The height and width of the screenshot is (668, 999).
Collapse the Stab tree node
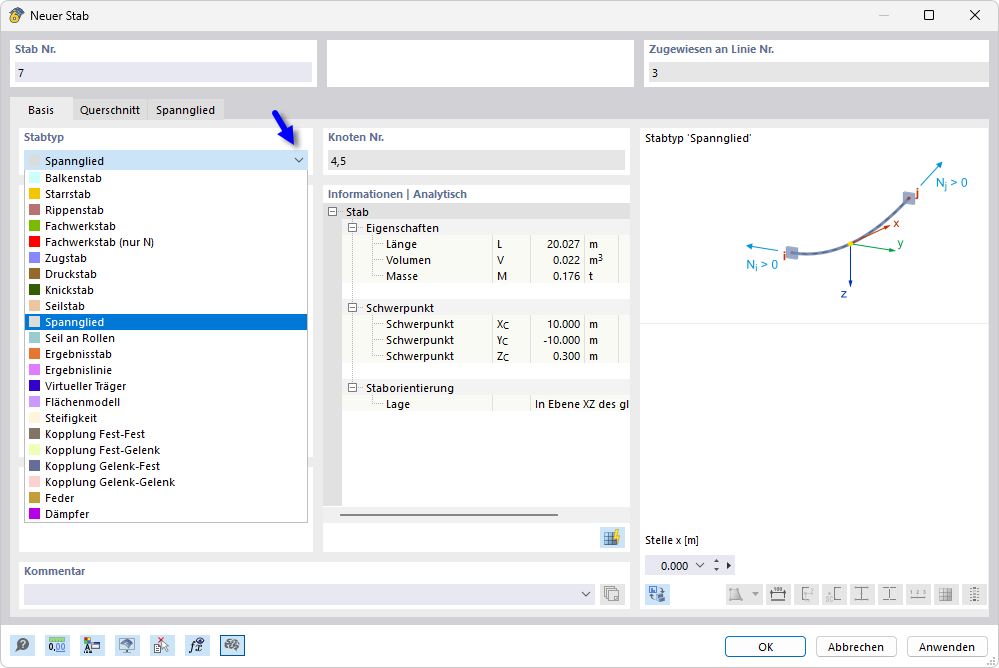(333, 212)
